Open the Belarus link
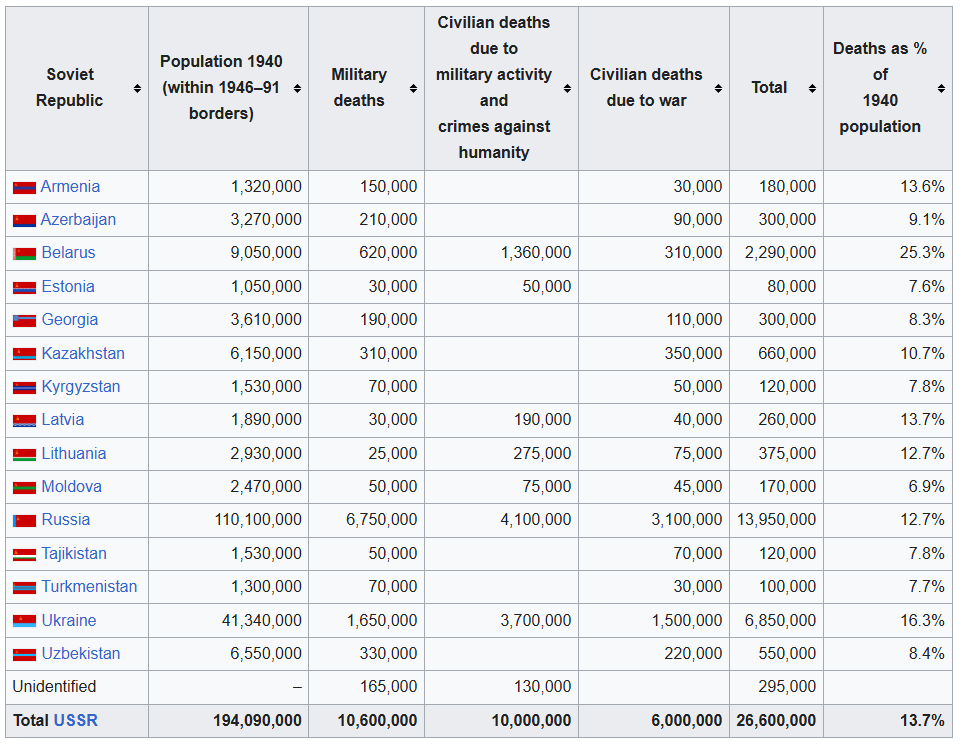The height and width of the screenshot is (744, 970). [68, 252]
